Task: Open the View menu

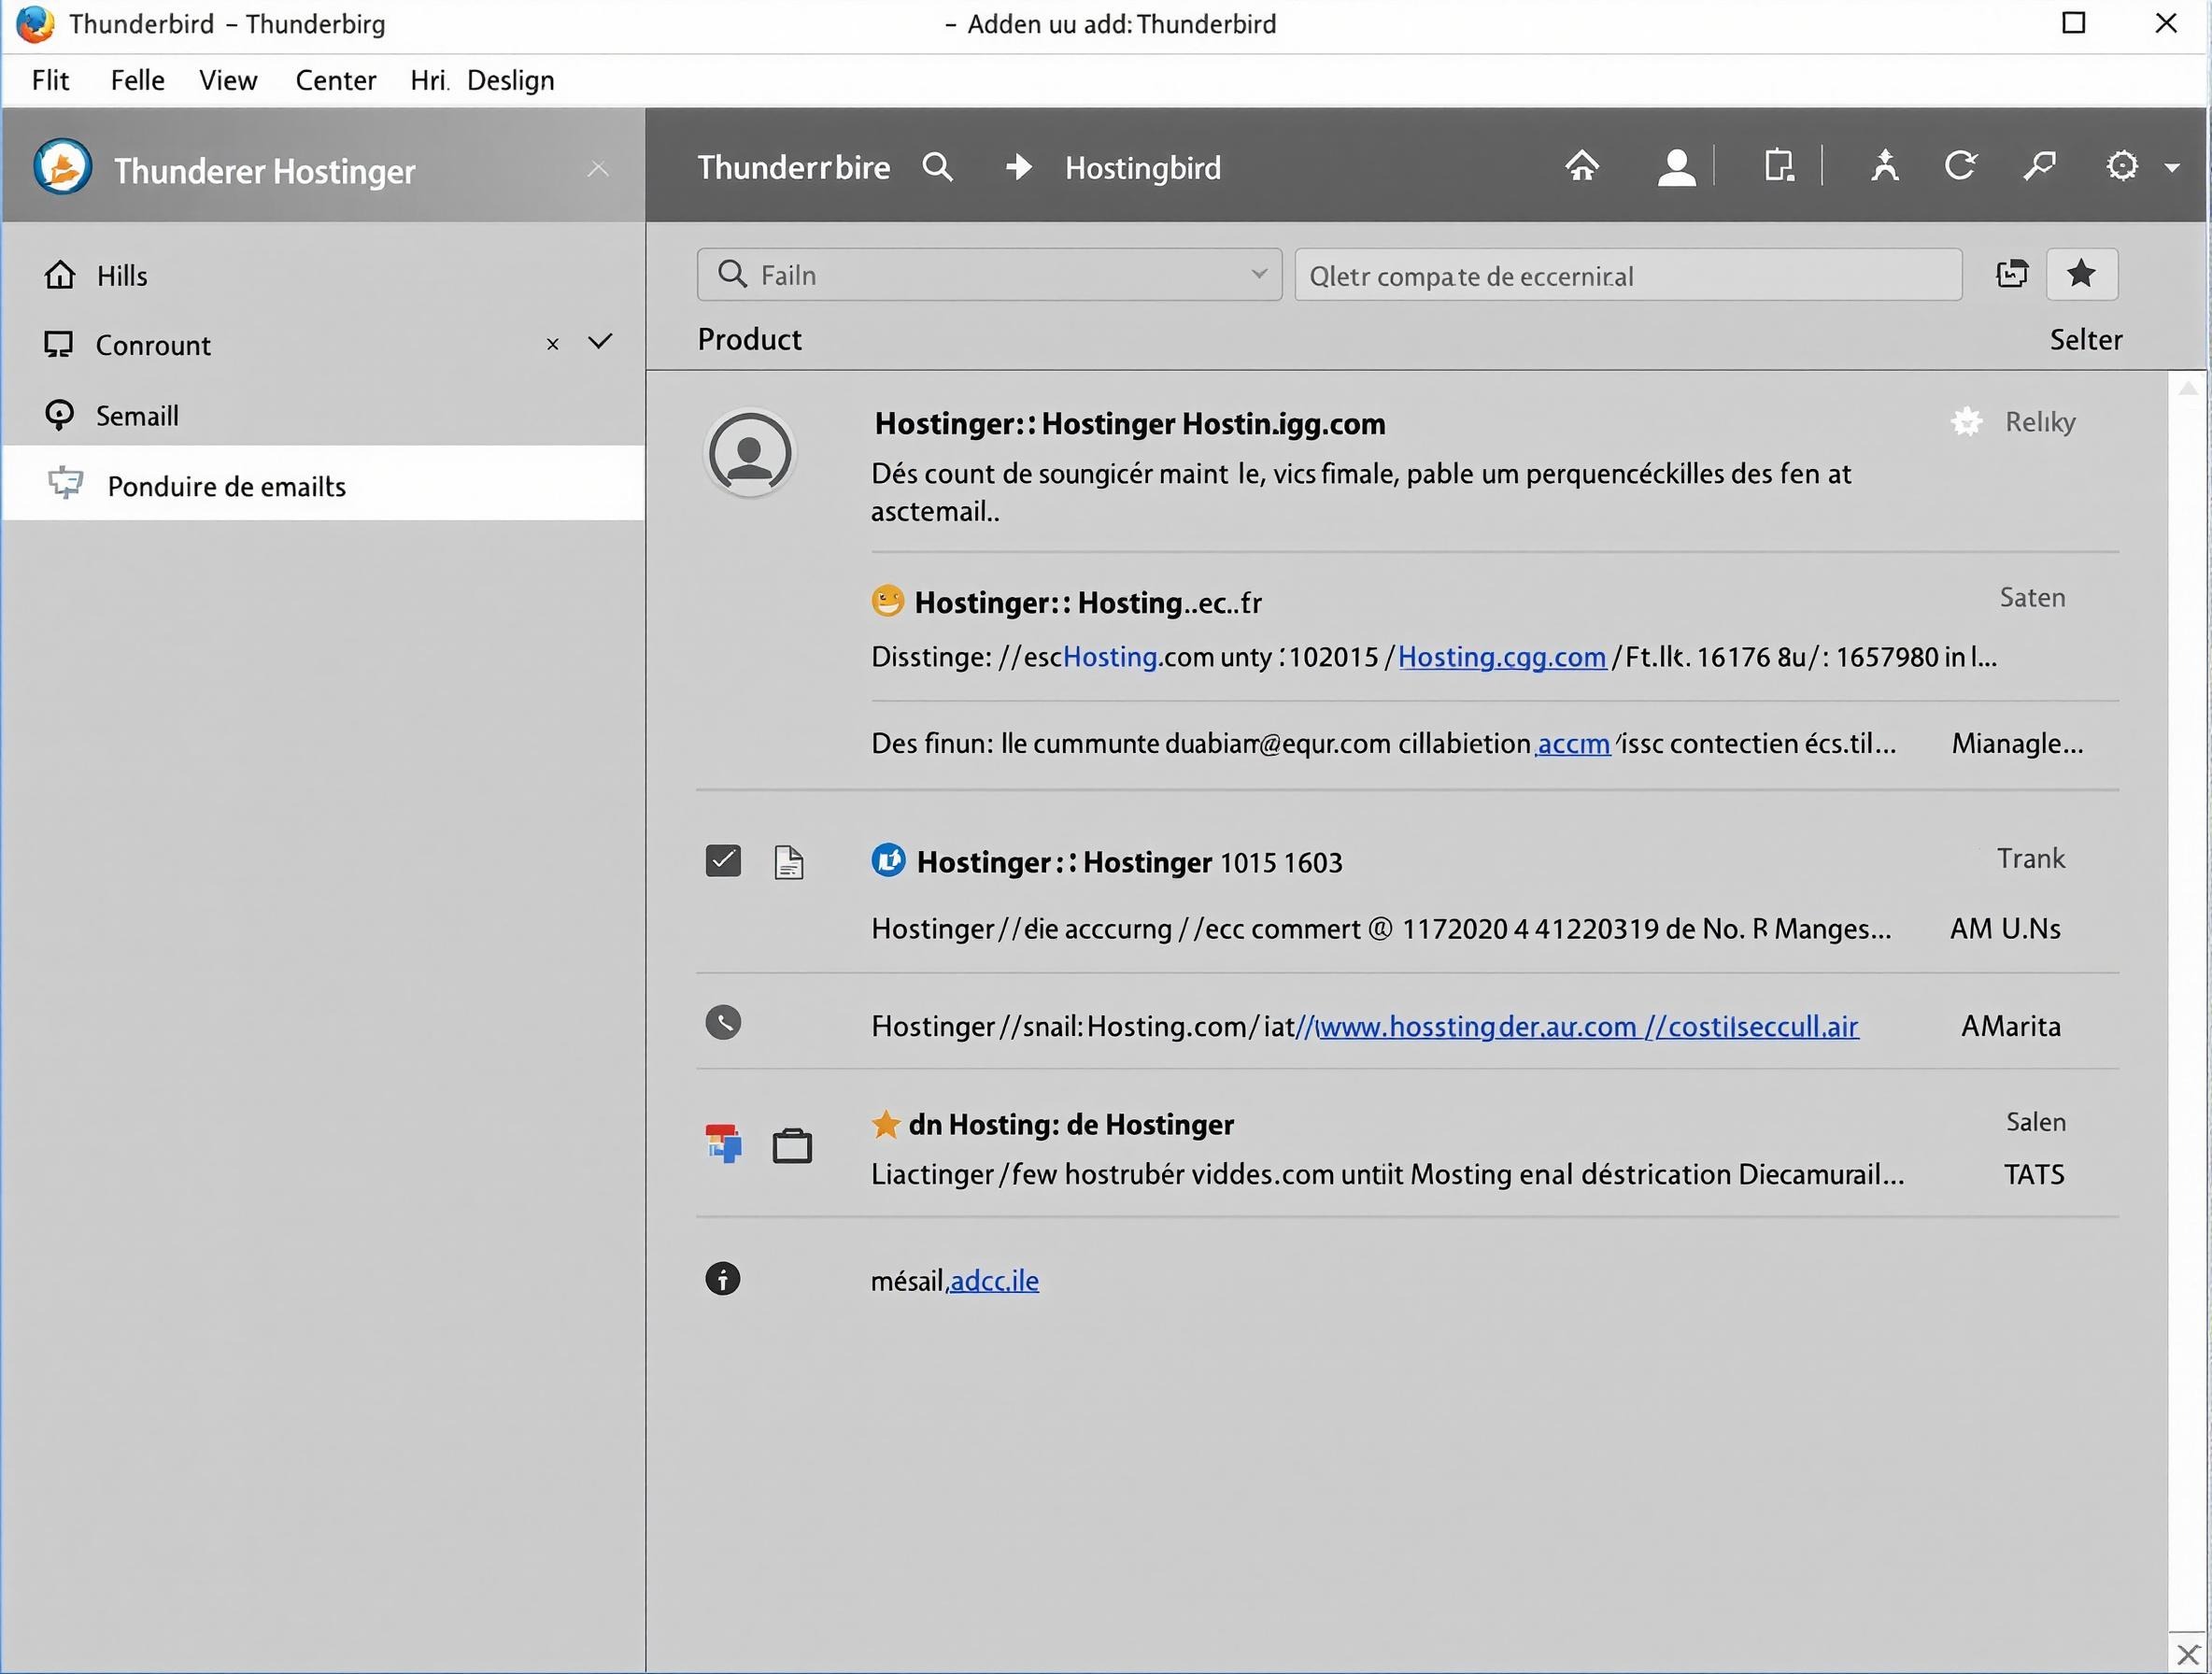Action: tap(228, 80)
